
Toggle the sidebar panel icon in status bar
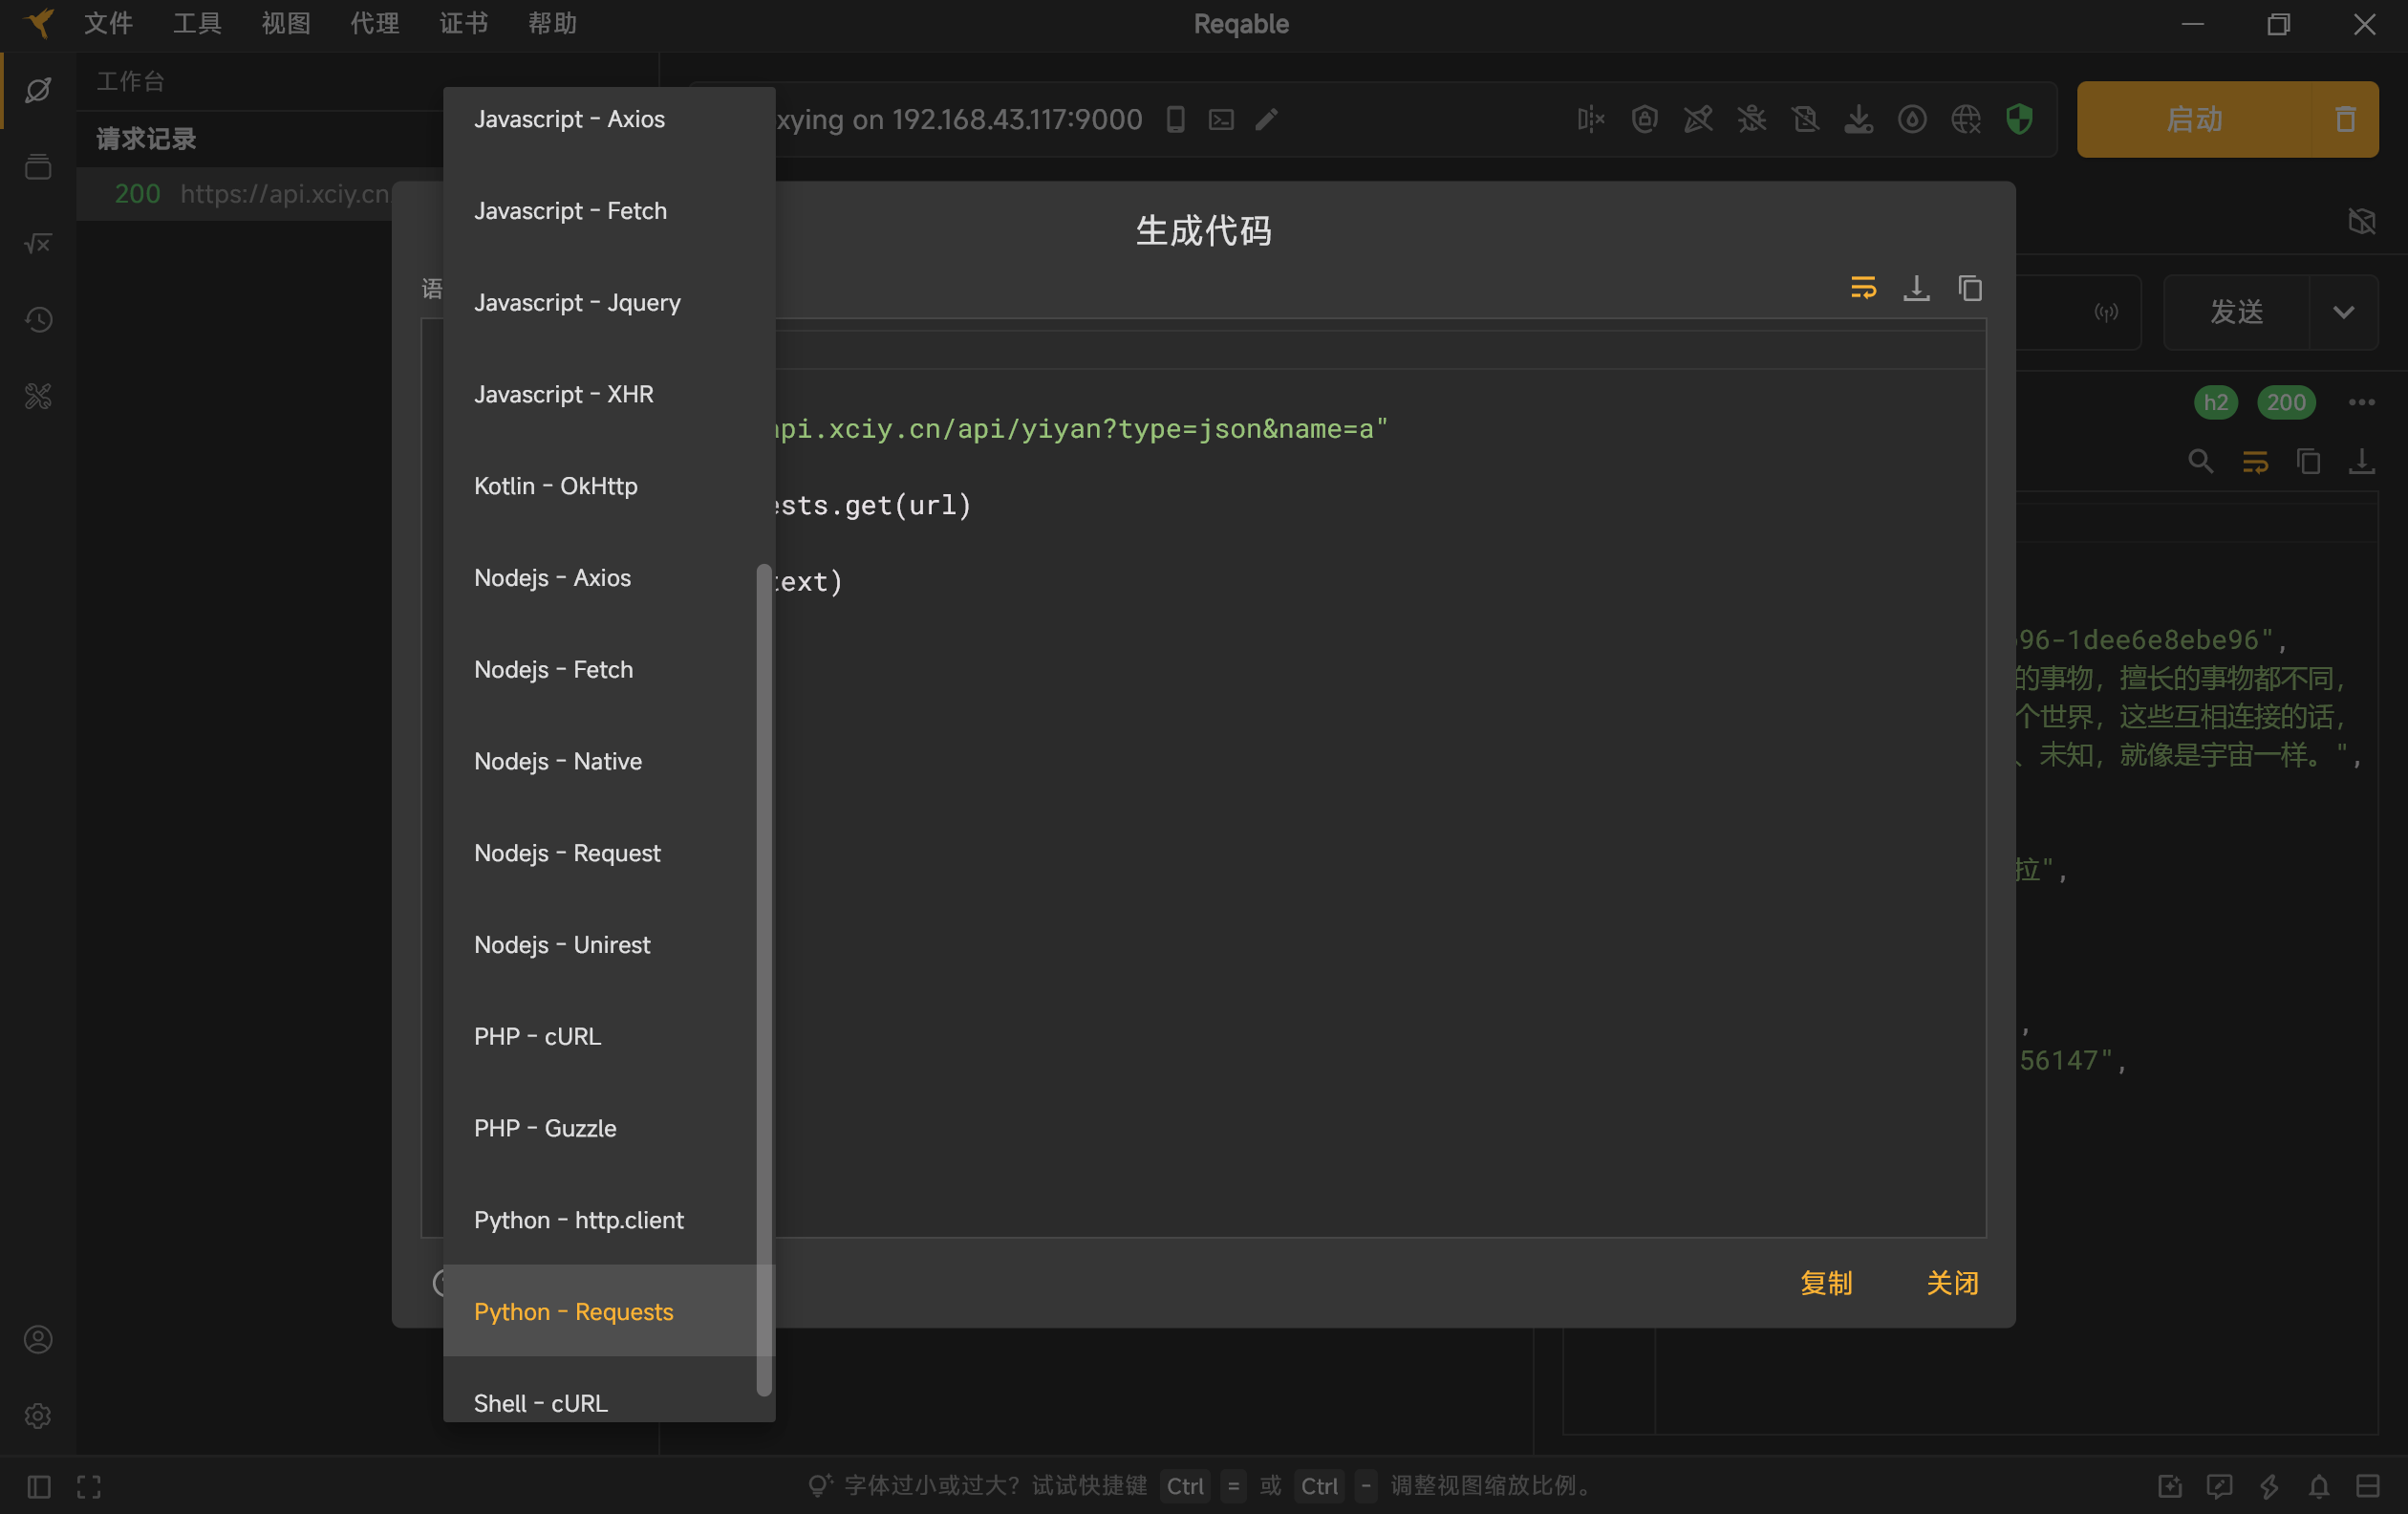(38, 1486)
